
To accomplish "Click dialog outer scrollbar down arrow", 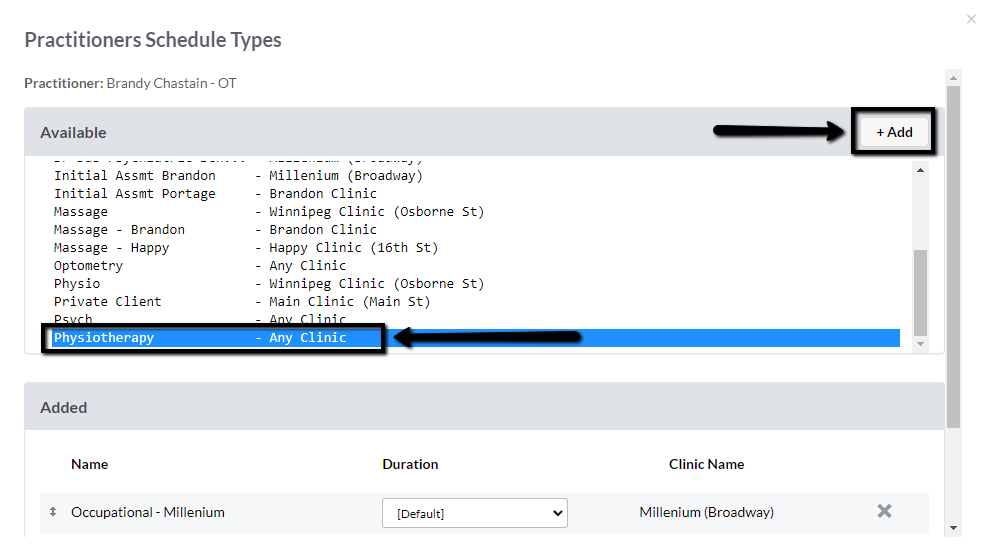I will 953,528.
